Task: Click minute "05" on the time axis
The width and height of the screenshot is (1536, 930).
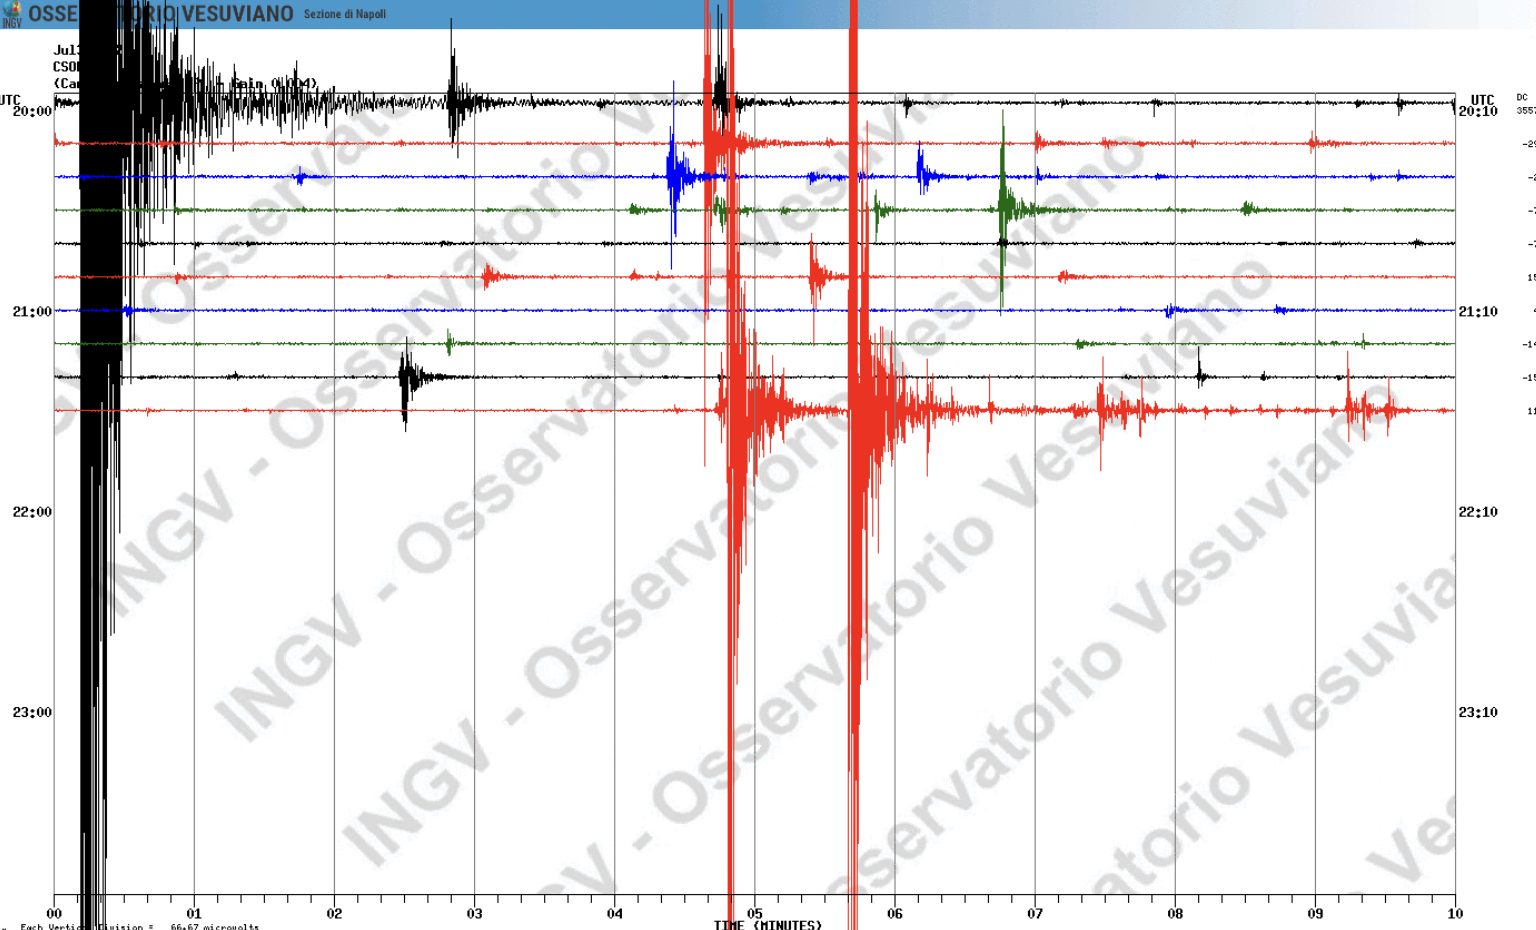Action: pyautogui.click(x=755, y=913)
